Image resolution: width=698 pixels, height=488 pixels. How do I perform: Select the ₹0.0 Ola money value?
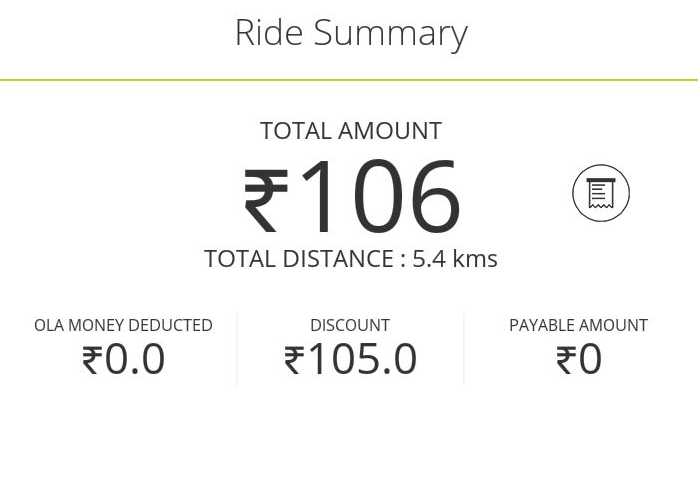pyautogui.click(x=123, y=358)
